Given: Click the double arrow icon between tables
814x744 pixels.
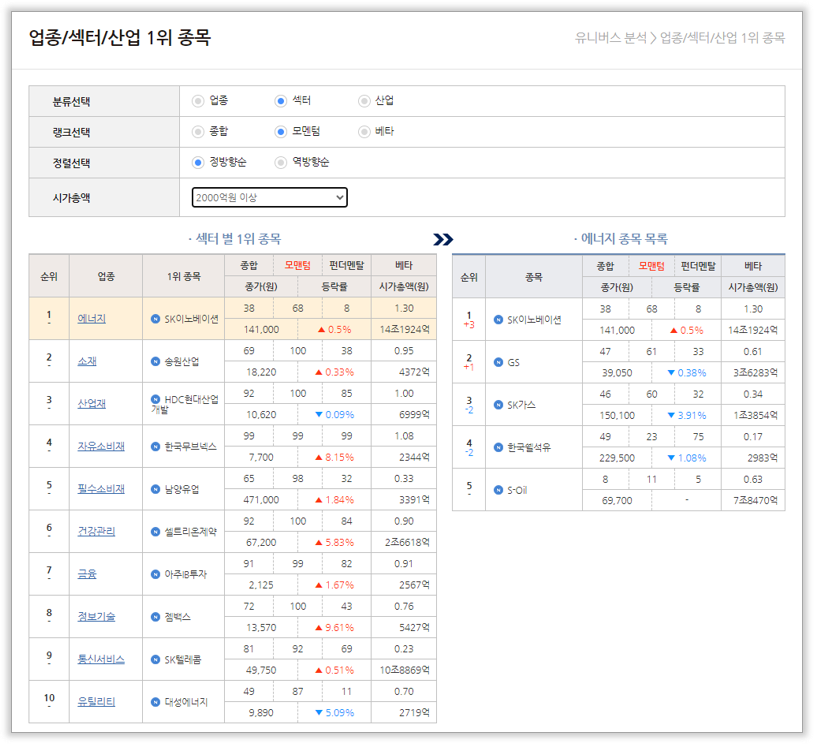Looking at the screenshot, I should [x=443, y=239].
